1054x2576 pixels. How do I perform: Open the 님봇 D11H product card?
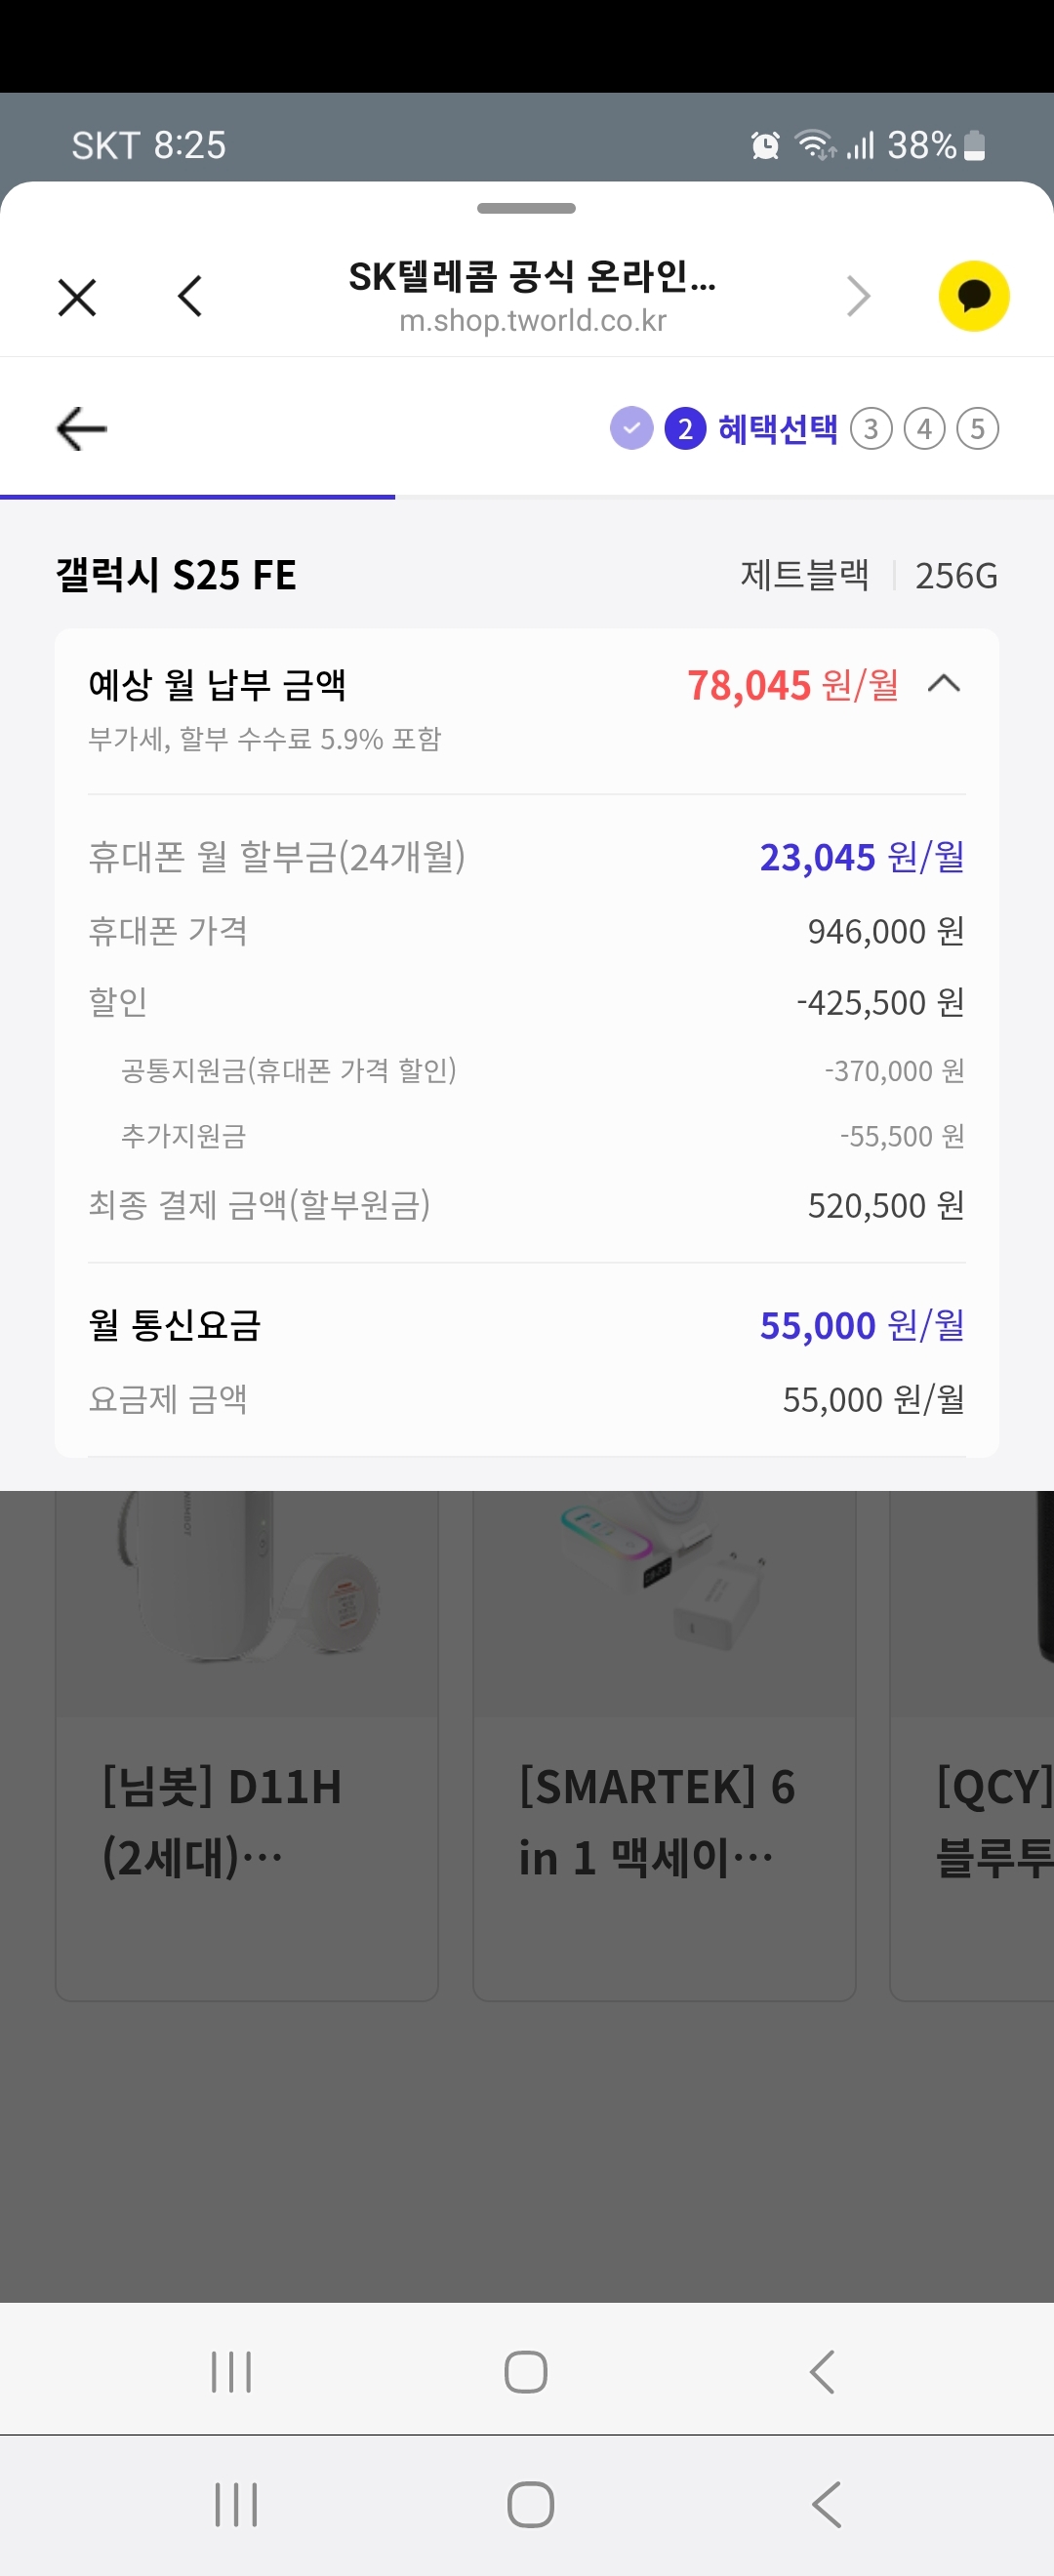246,1744
